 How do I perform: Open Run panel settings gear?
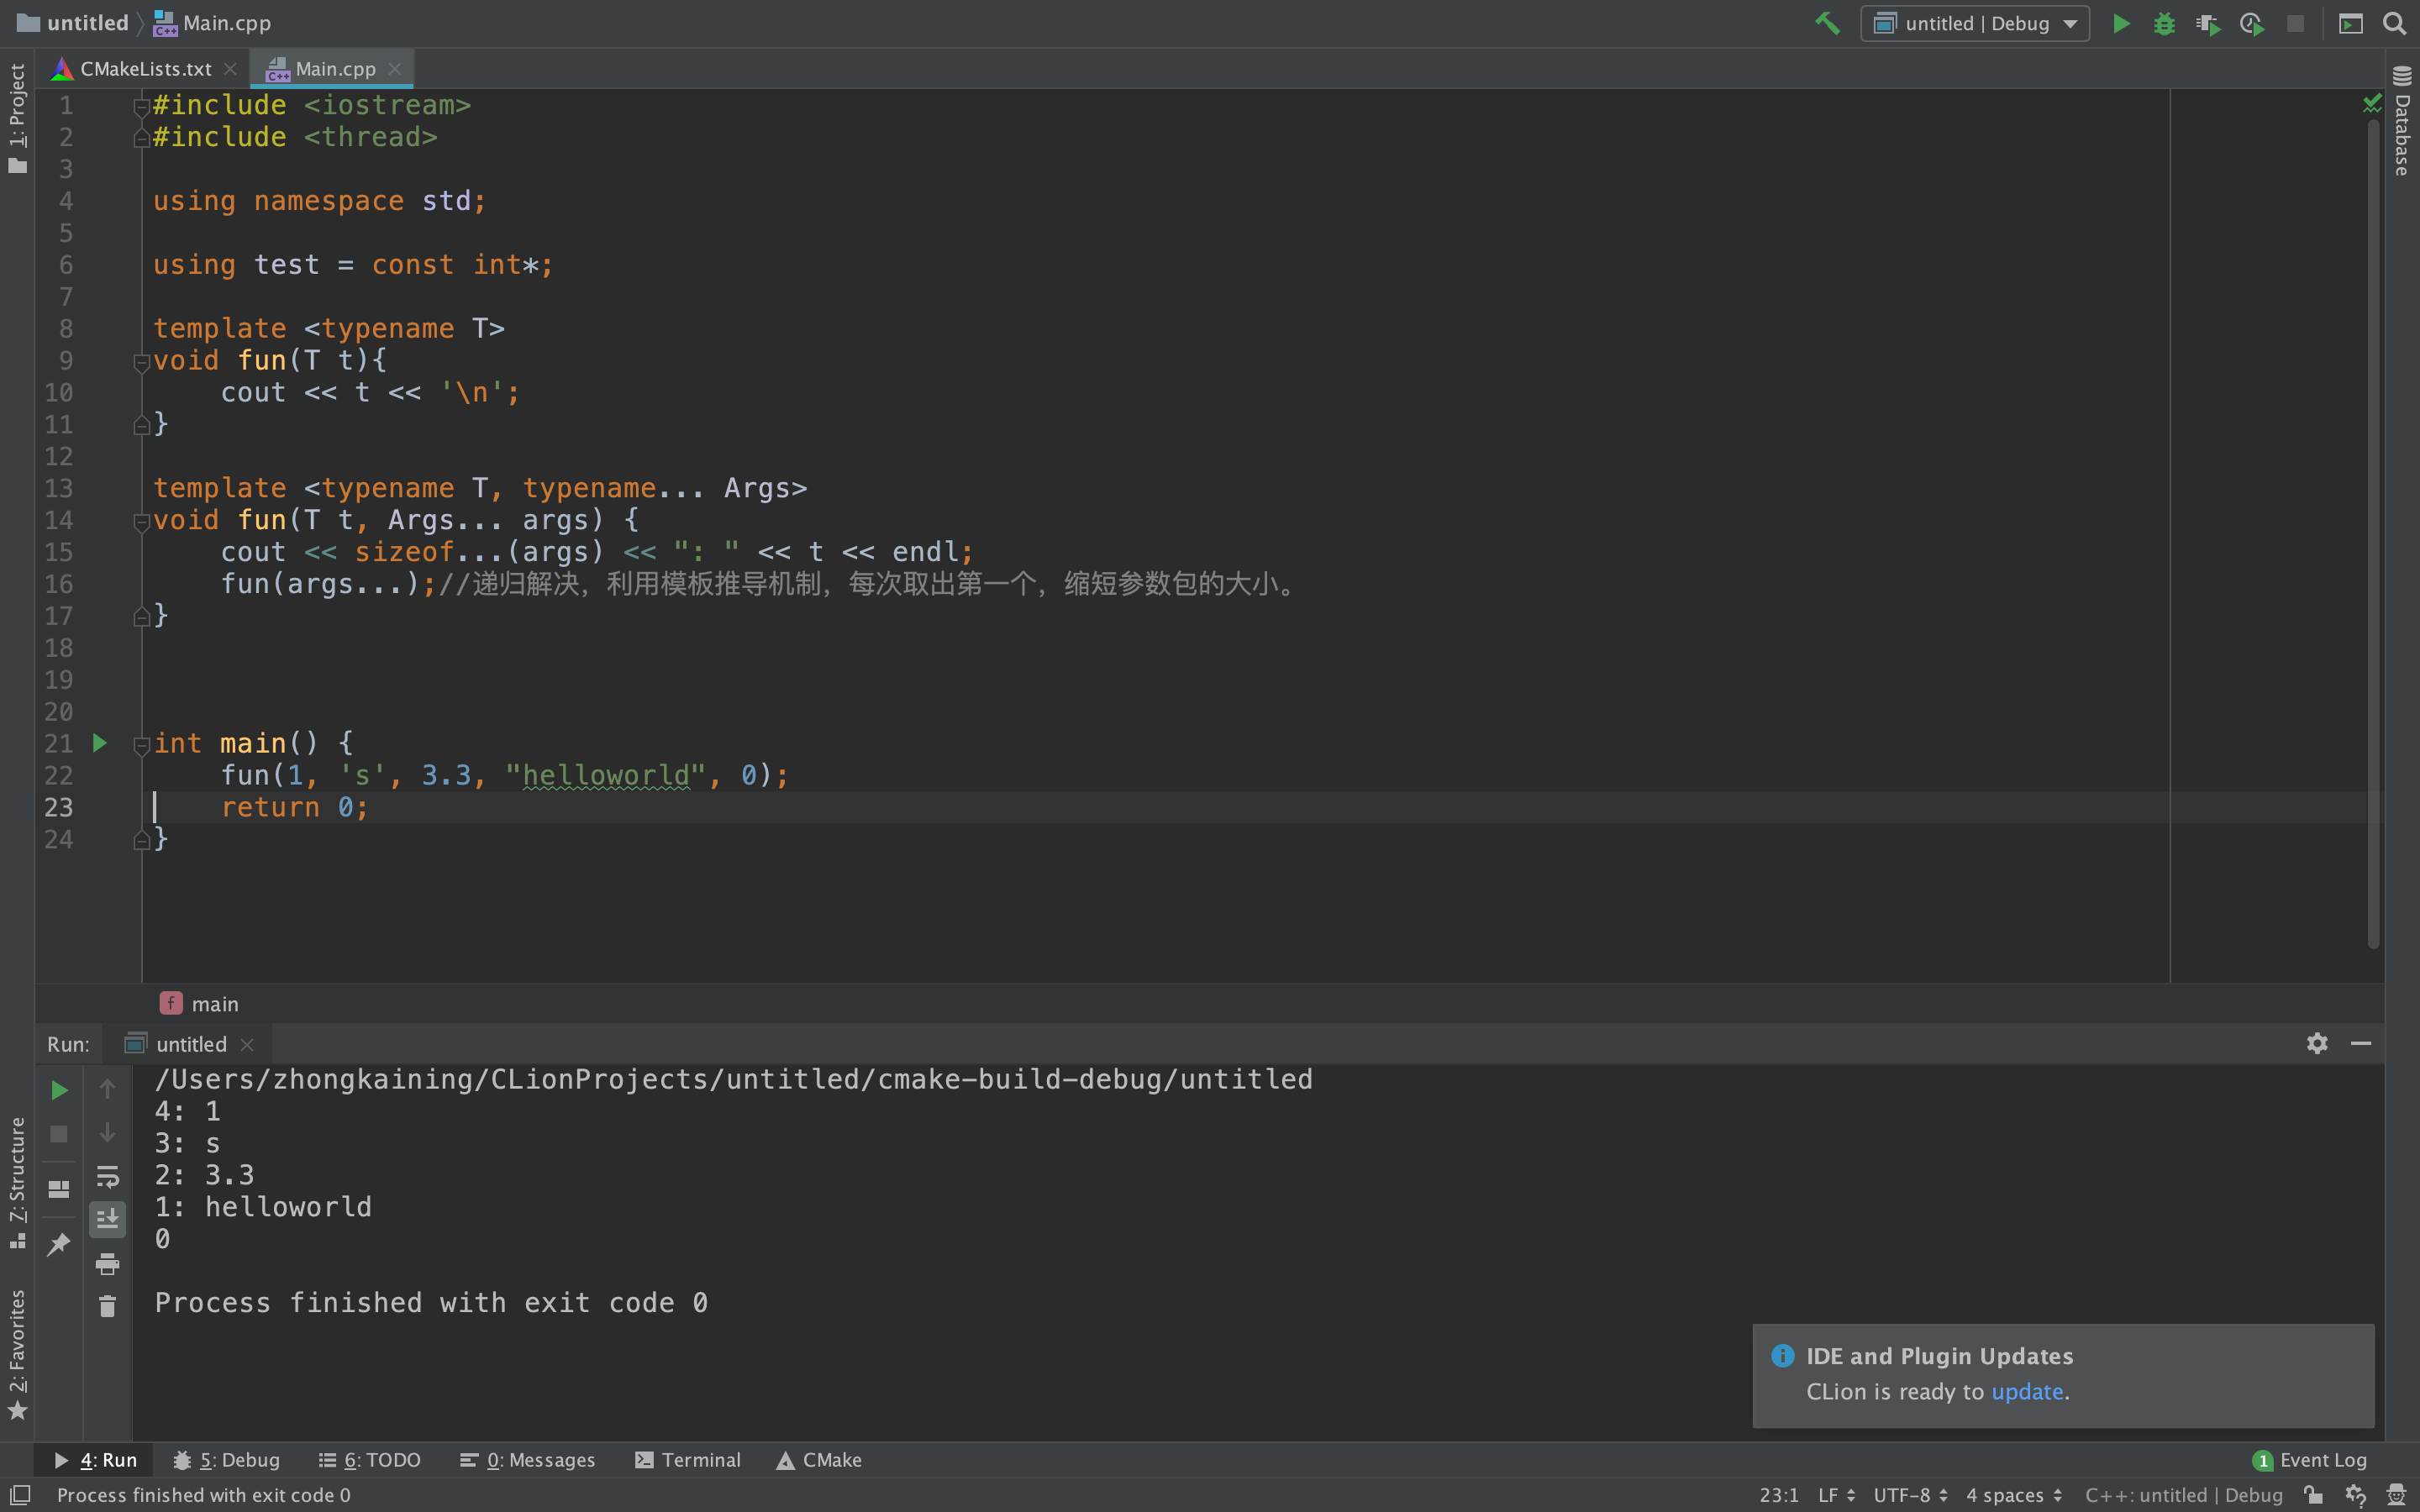[2317, 1043]
